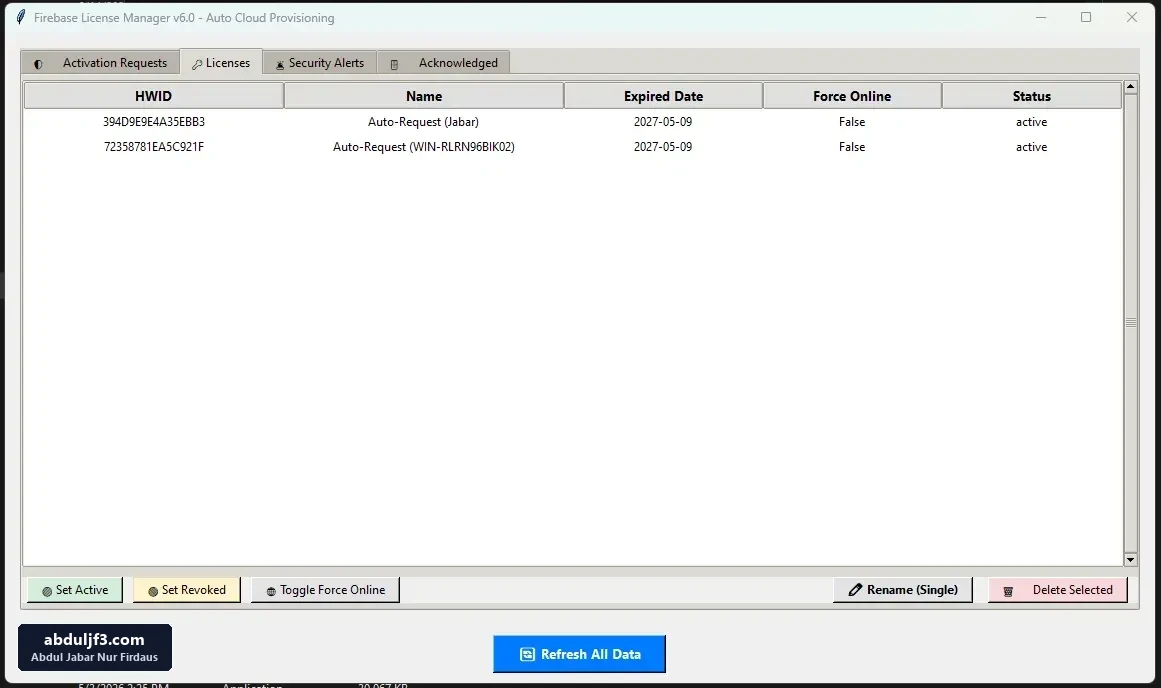This screenshot has width=1161, height=688.
Task: Sort by the Name column header
Action: tap(424, 96)
